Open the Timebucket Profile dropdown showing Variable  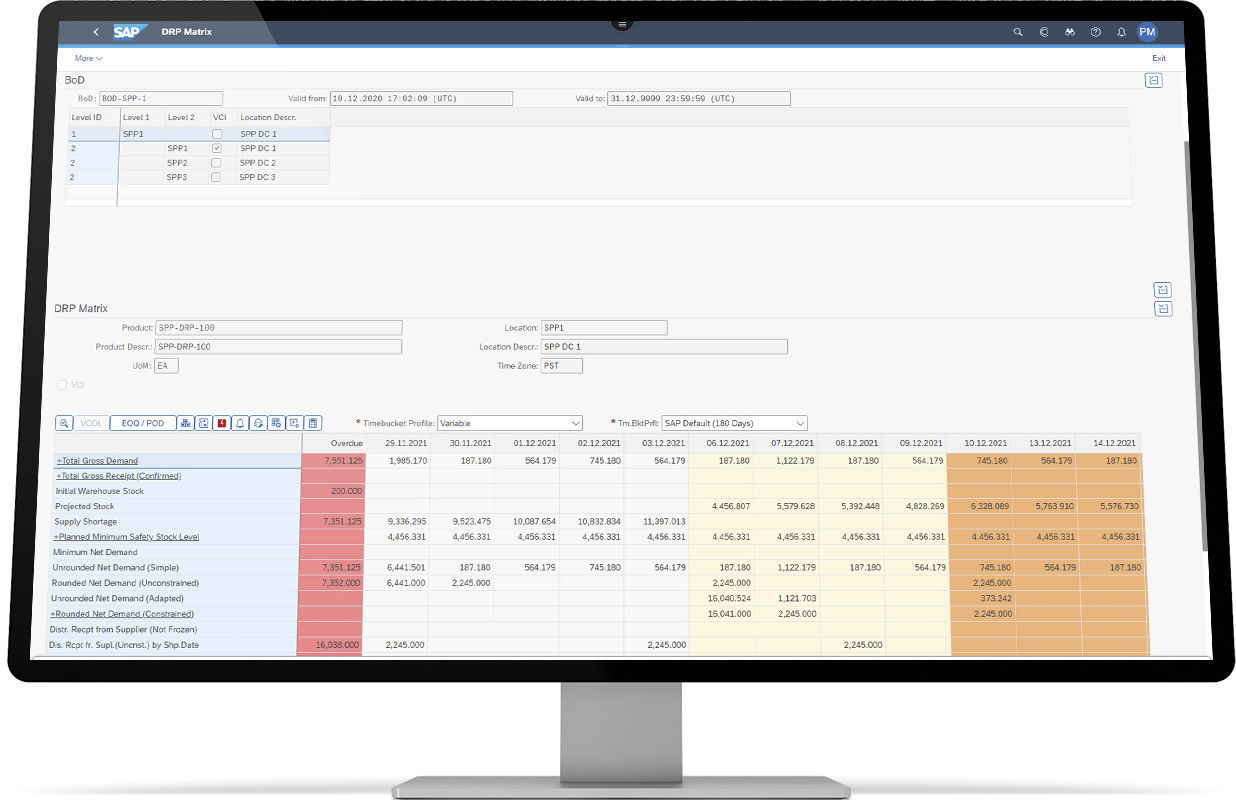coord(510,423)
